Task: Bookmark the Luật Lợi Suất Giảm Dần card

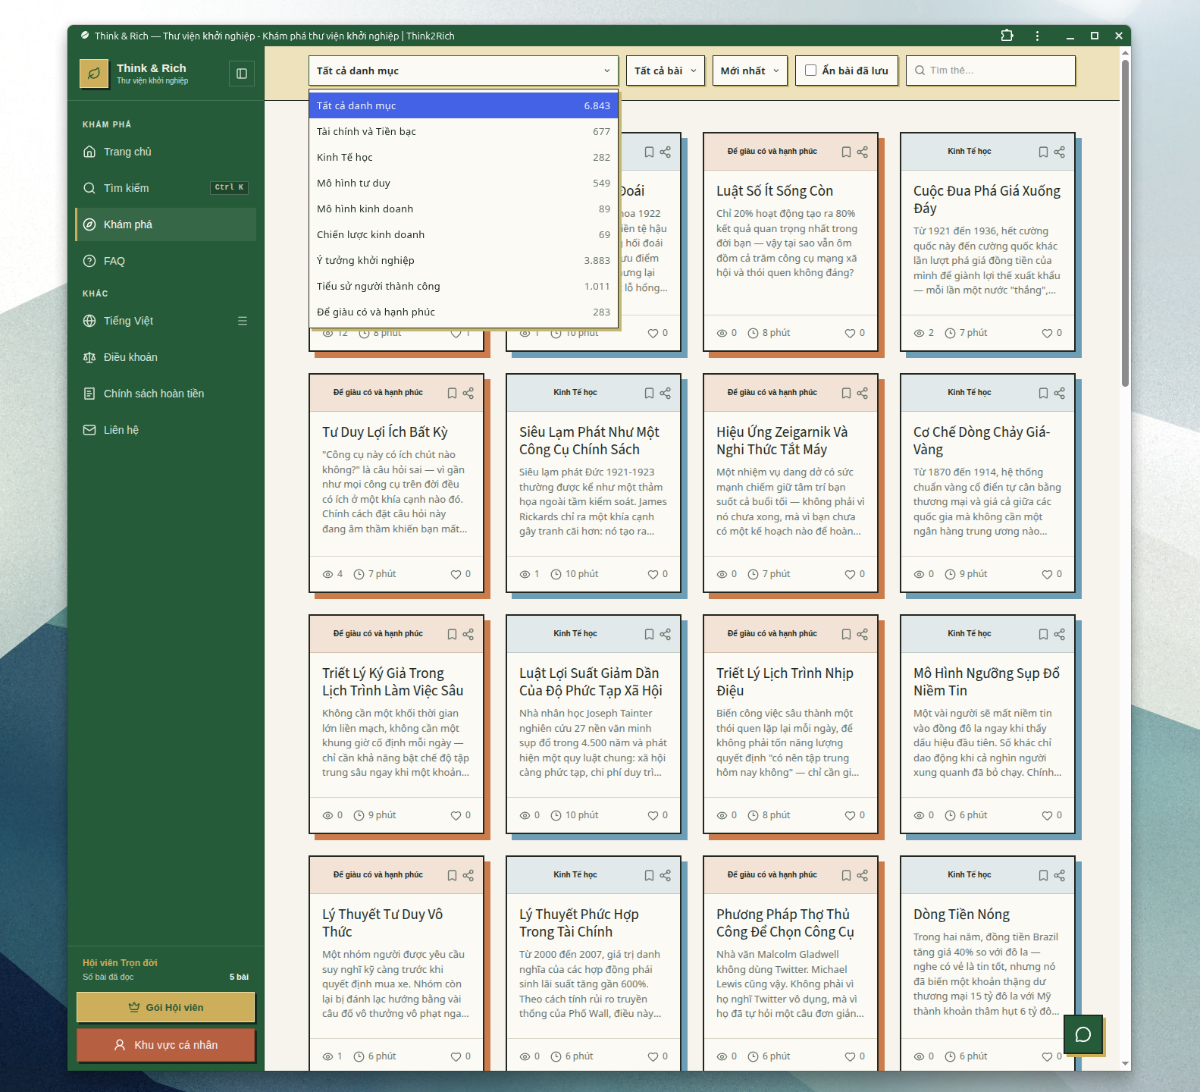Action: coord(649,634)
